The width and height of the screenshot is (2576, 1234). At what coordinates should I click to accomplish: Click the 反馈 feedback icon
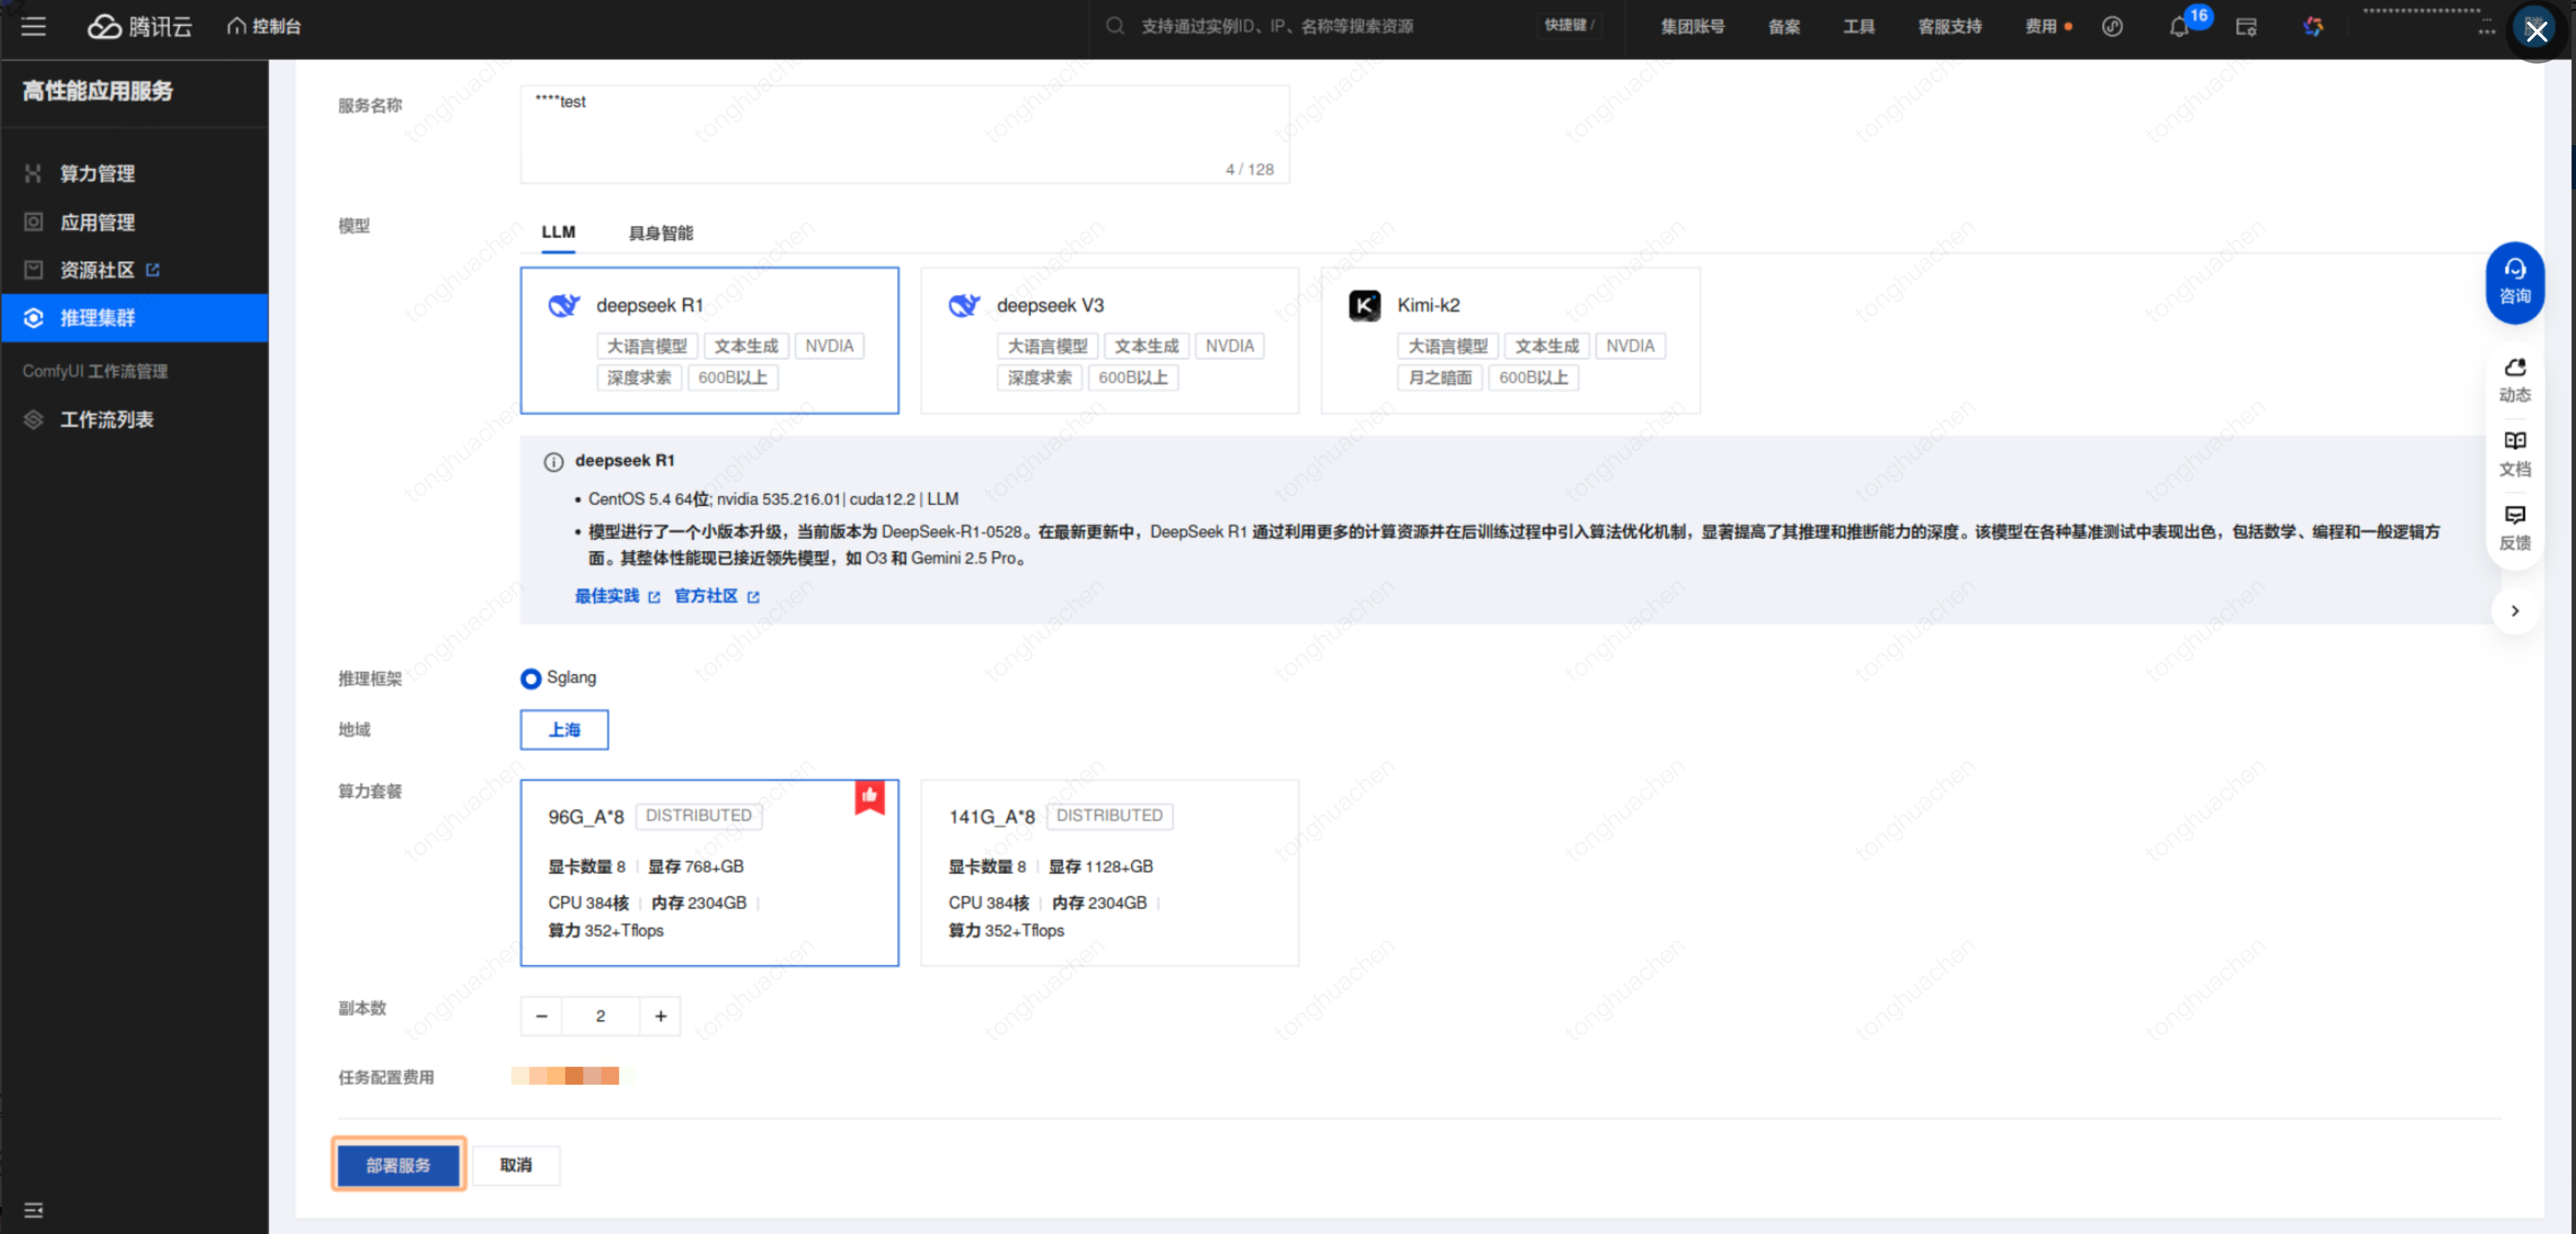click(x=2514, y=527)
